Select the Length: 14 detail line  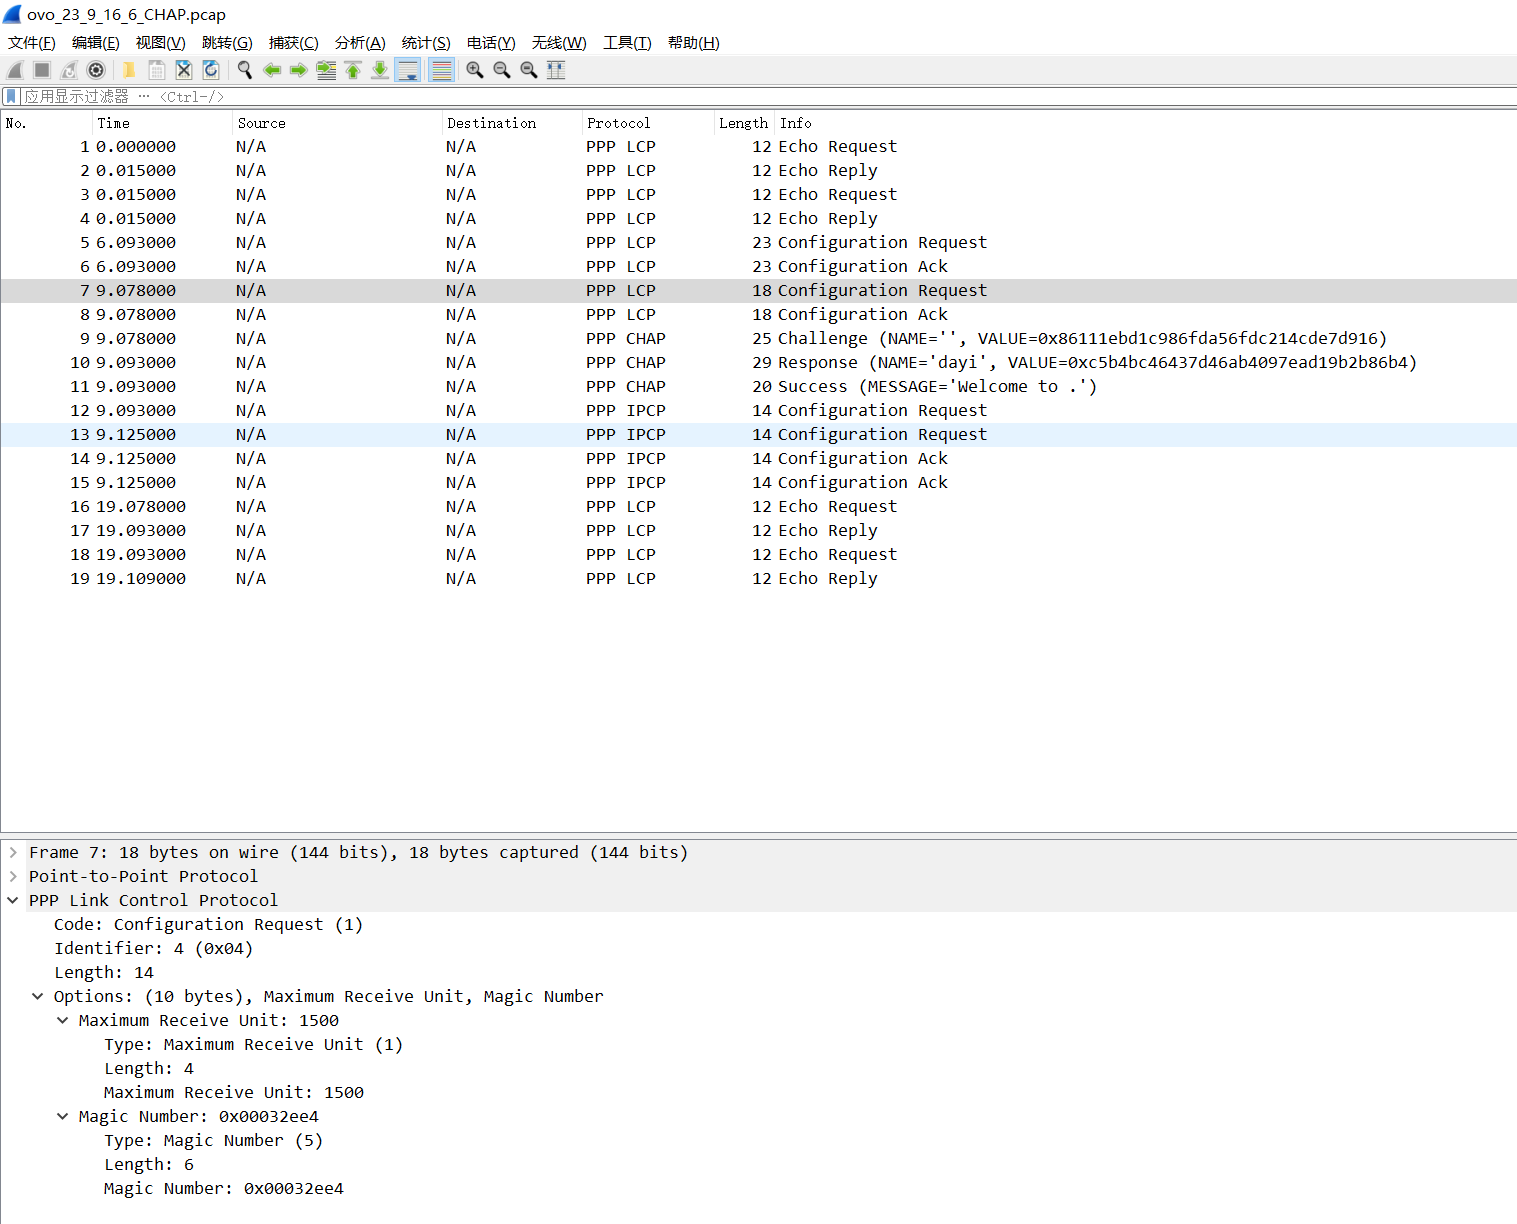(104, 972)
